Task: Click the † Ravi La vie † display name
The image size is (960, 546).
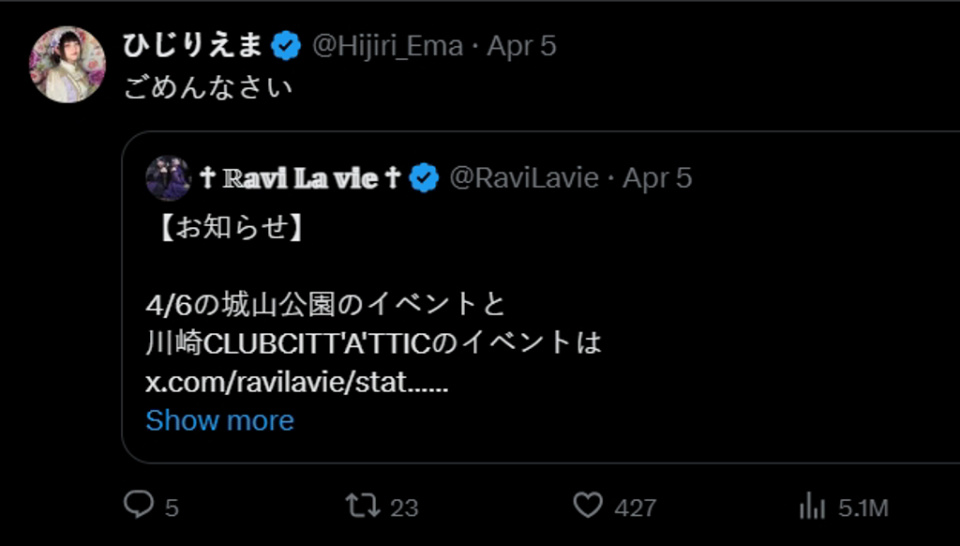Action: pos(300,178)
